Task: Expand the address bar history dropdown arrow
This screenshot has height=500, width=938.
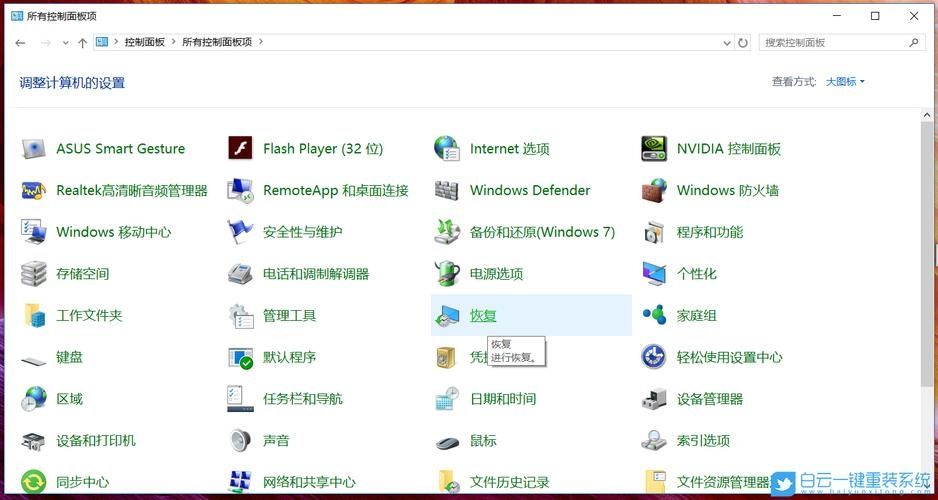Action: pos(727,42)
